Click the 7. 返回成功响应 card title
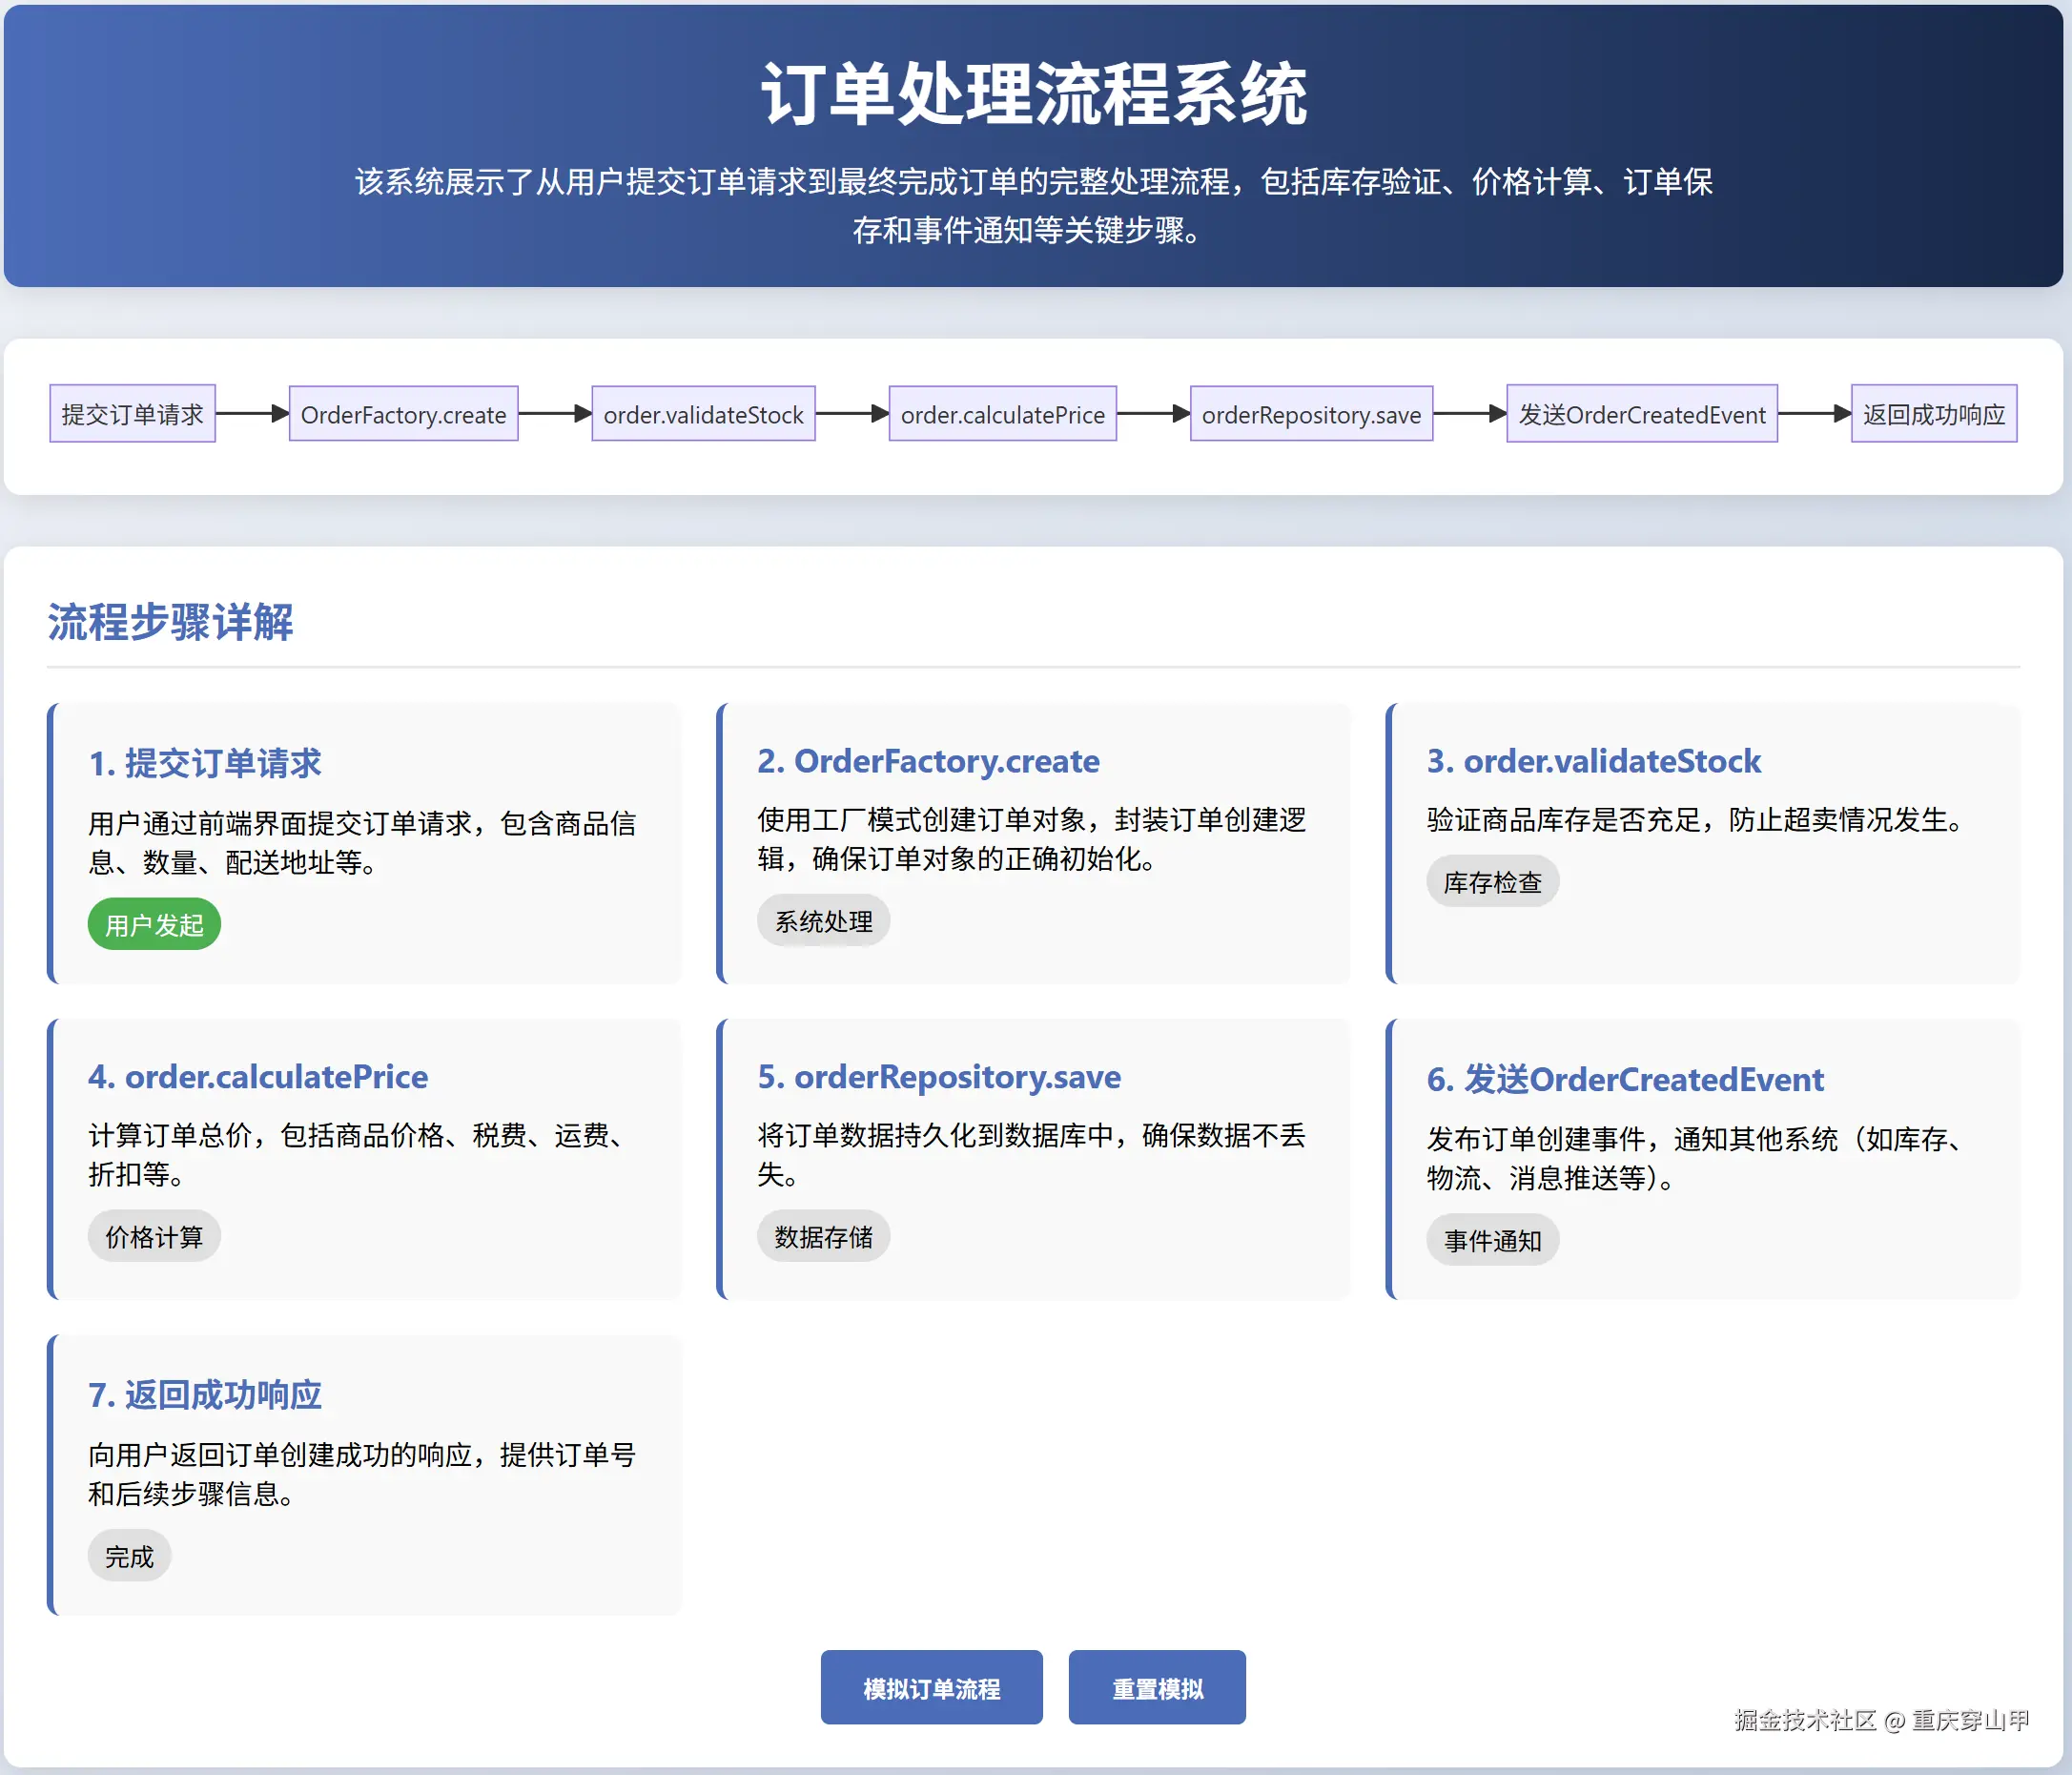The height and width of the screenshot is (1775, 2072). pos(205,1394)
